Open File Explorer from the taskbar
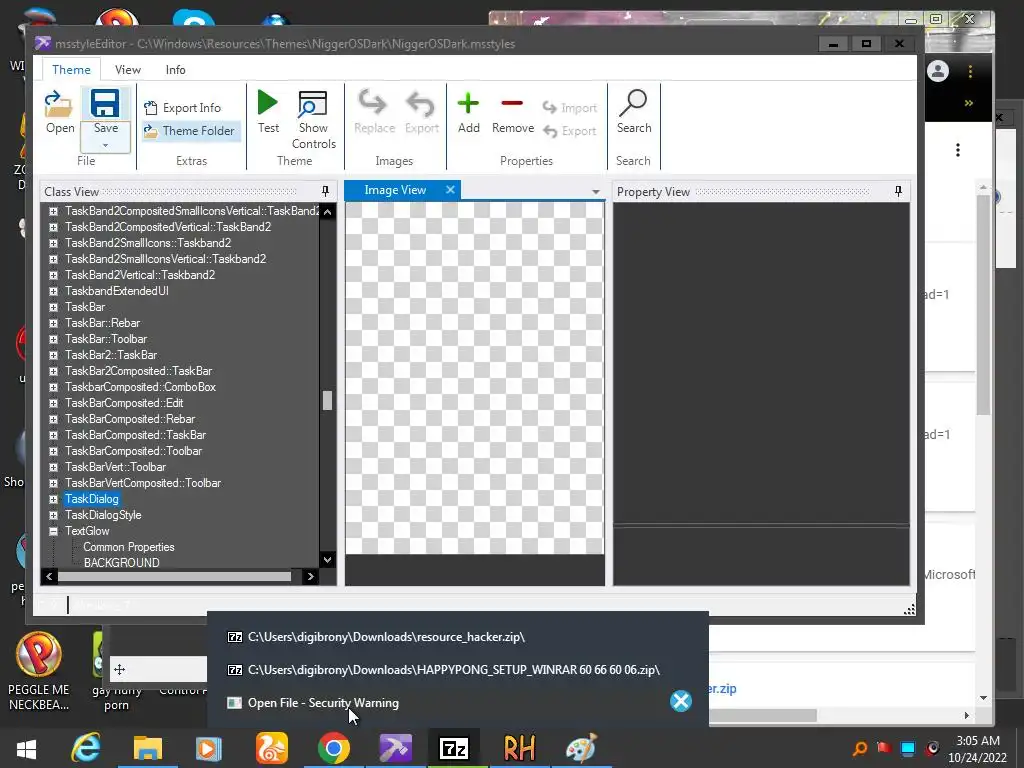This screenshot has height=768, width=1024. [148, 748]
